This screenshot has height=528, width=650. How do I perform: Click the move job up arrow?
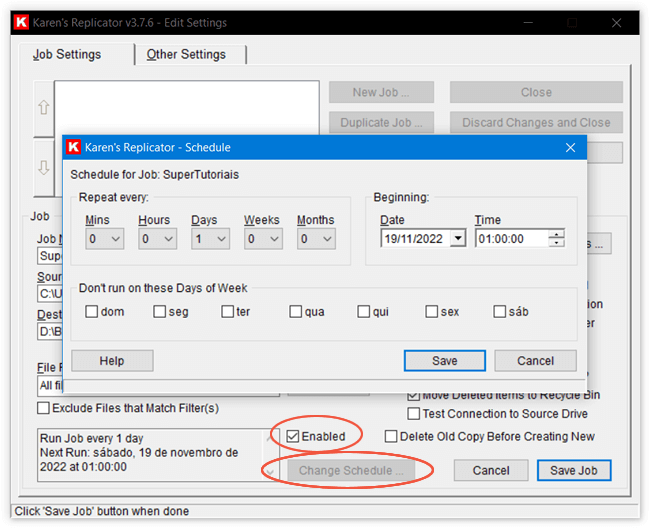(x=43, y=107)
